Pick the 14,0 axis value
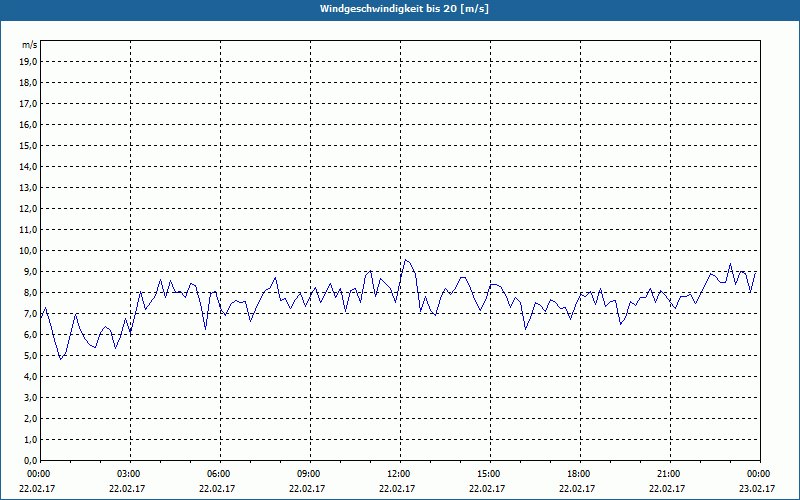This screenshot has height=500, width=800. click(29, 166)
